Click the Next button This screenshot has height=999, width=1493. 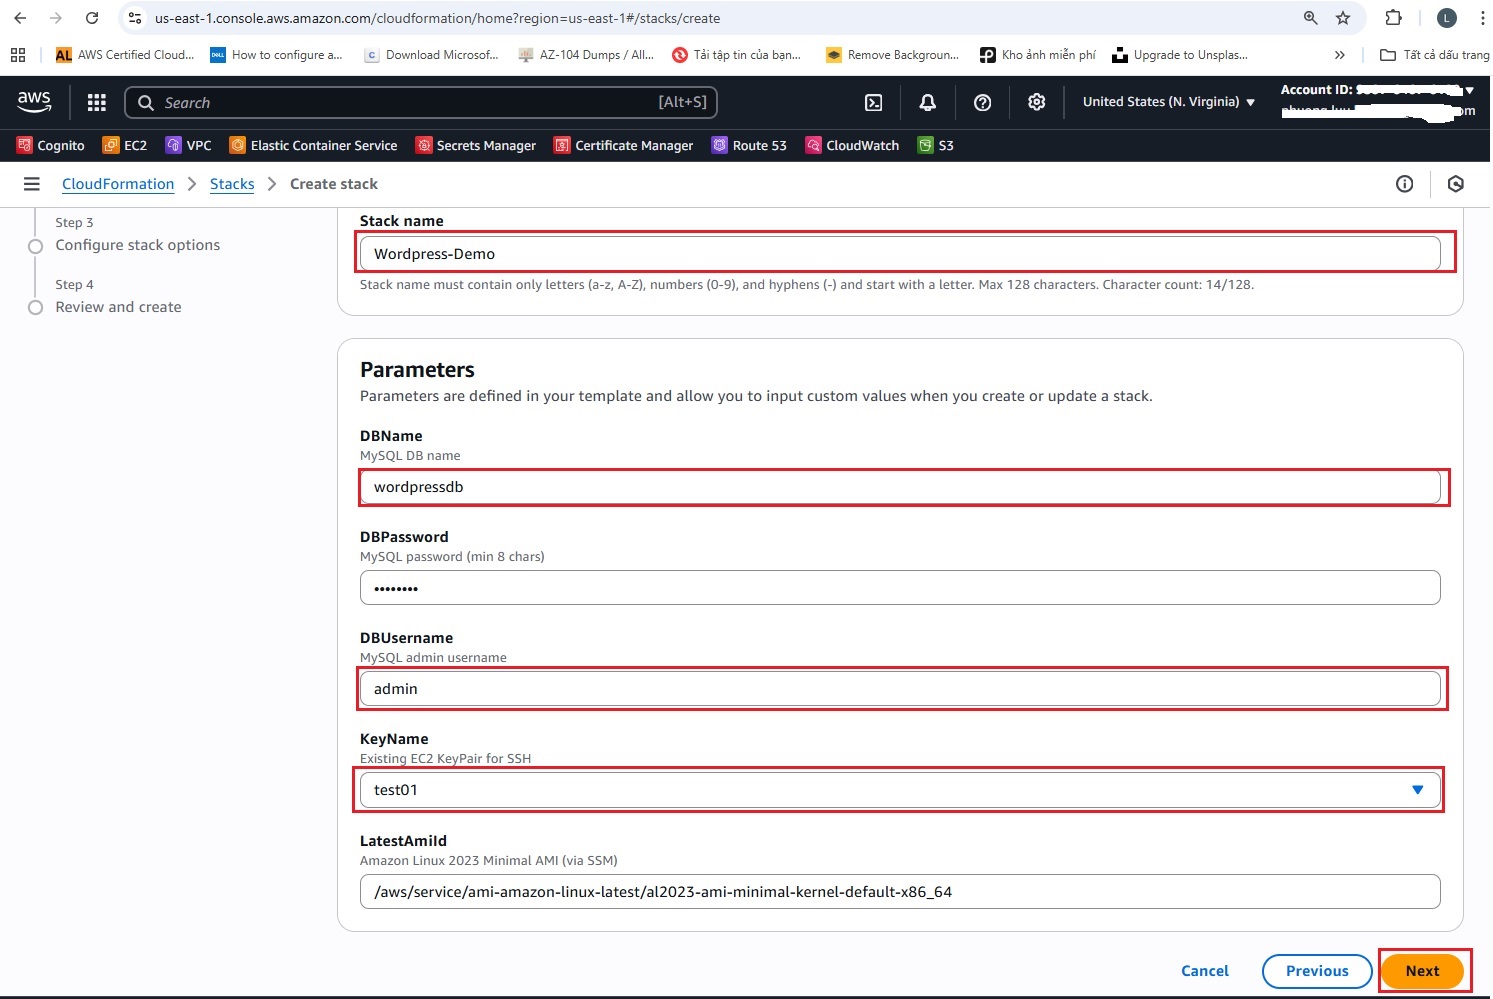[x=1421, y=971]
